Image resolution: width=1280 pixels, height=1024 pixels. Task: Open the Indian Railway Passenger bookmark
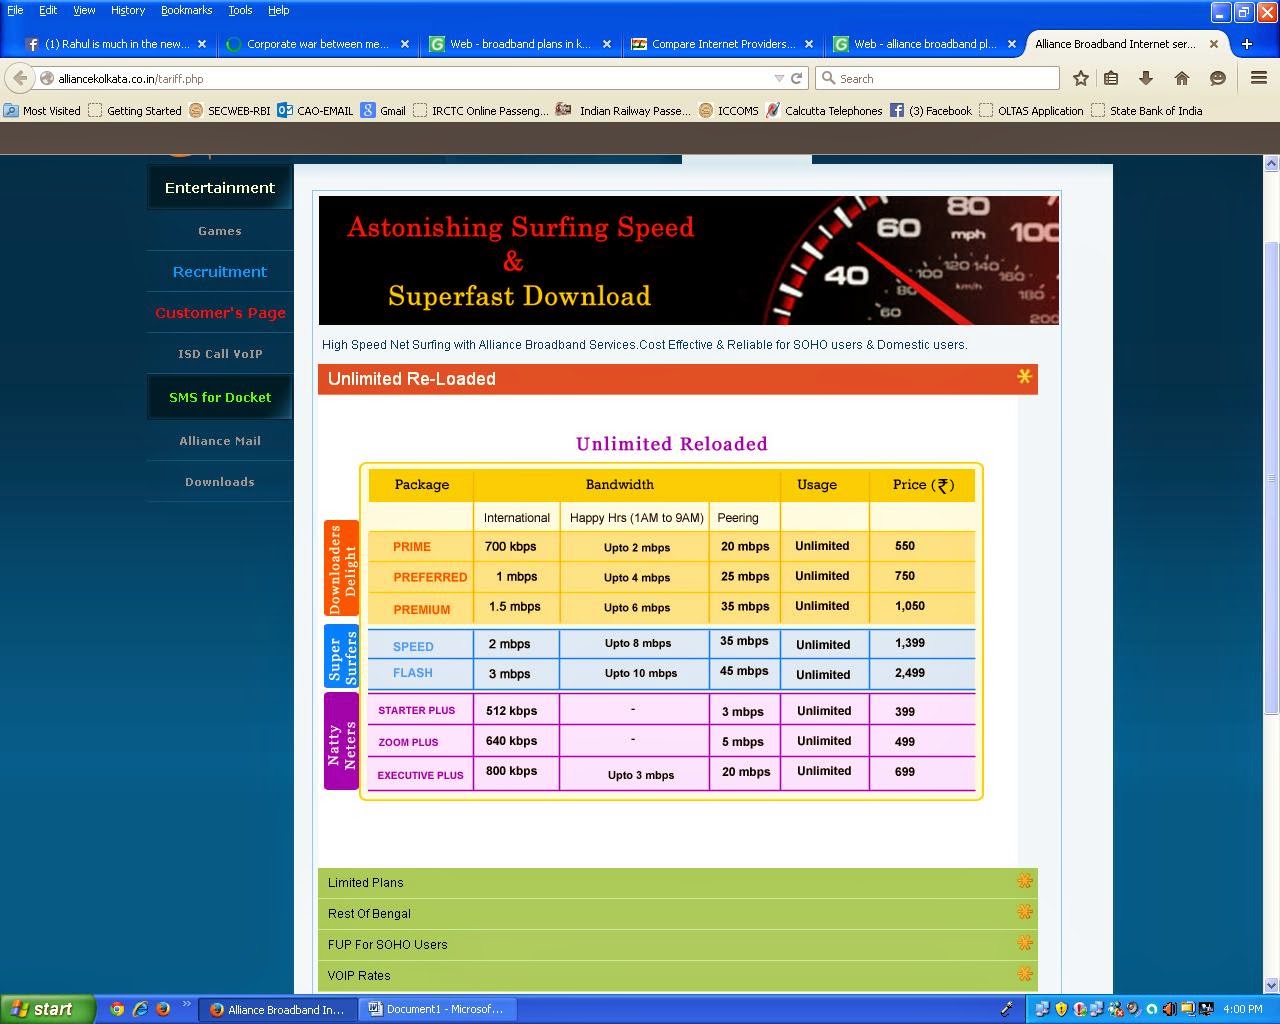(x=623, y=111)
